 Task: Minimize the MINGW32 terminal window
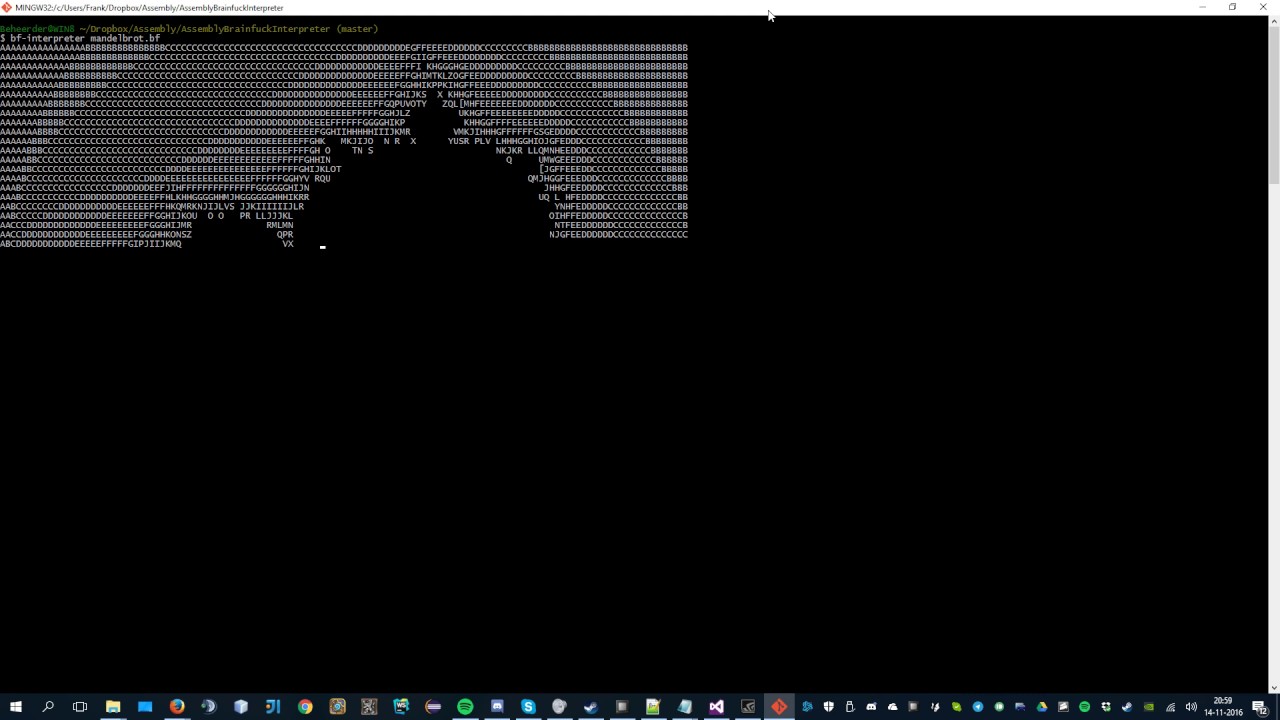point(1202,7)
